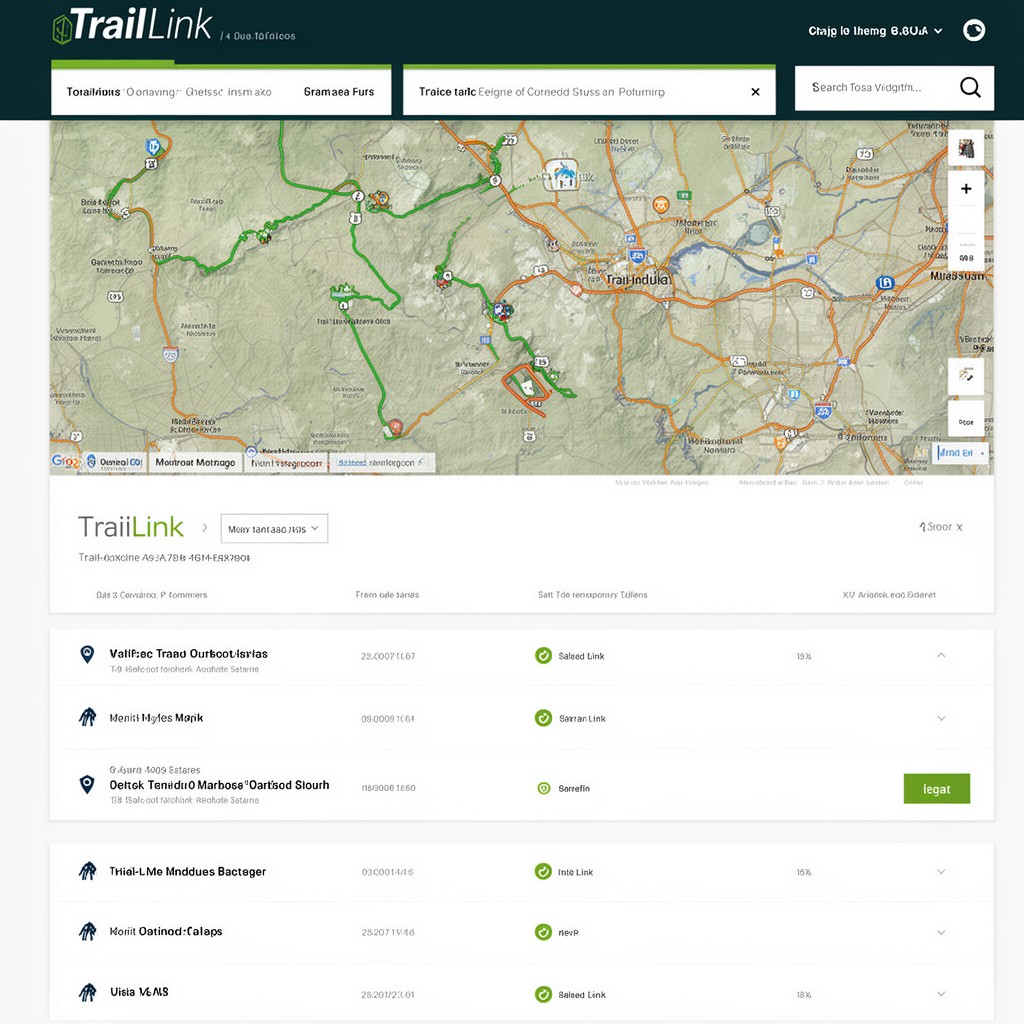Click the pin icon for Oertck Tenedri0 Marbose row
Image resolution: width=1024 pixels, height=1024 pixels.
click(x=87, y=784)
